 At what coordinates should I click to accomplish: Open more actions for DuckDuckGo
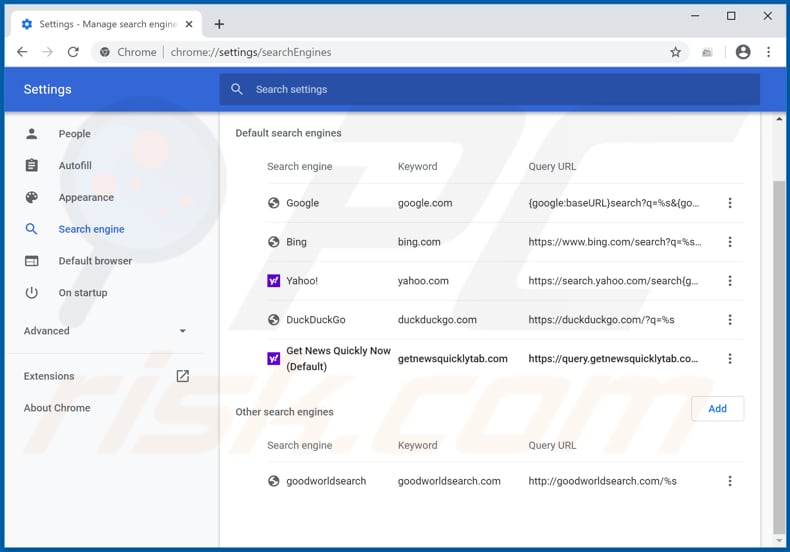pyautogui.click(x=730, y=319)
